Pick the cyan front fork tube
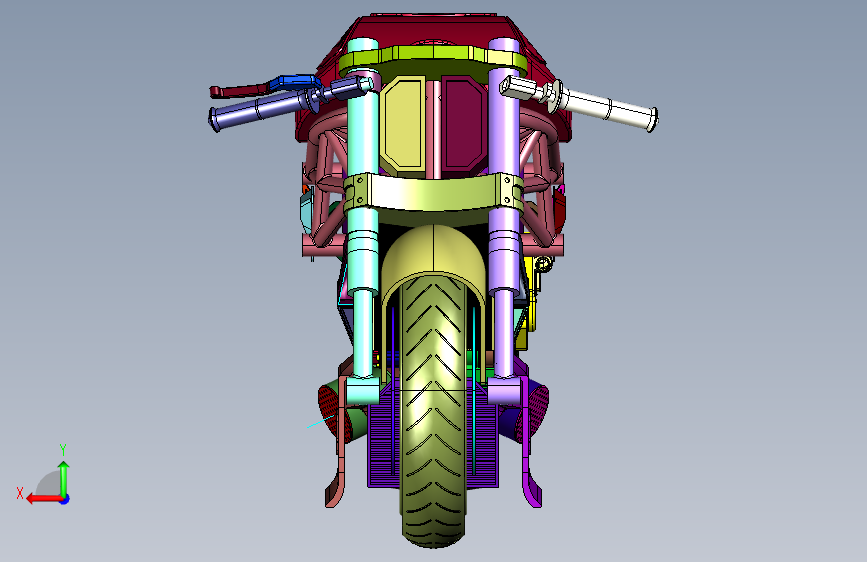Image resolution: width=867 pixels, height=562 pixels. 363,221
